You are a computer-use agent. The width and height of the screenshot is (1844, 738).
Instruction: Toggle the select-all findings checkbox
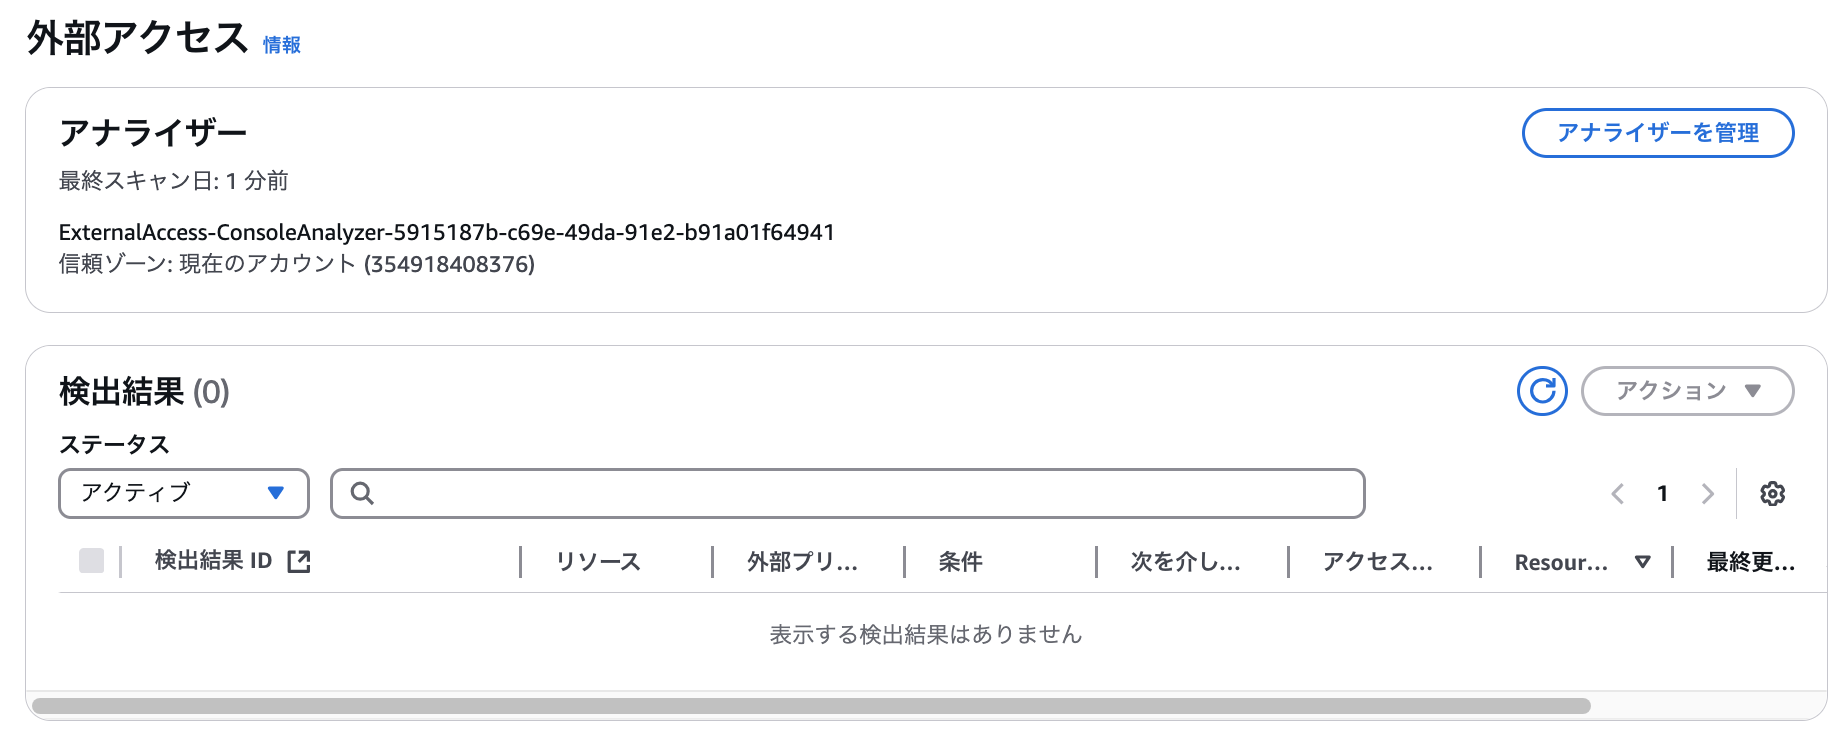point(92,561)
